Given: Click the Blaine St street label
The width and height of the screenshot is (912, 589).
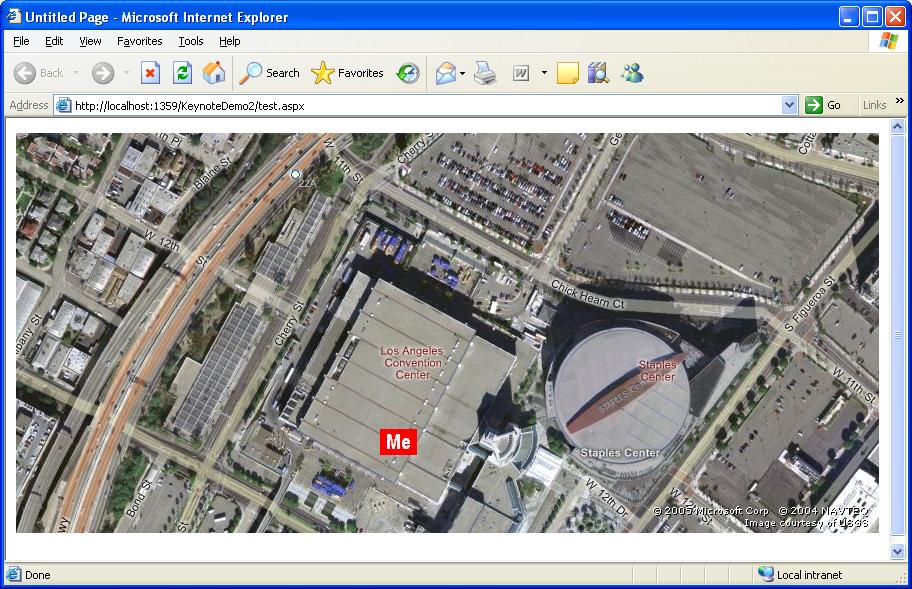Looking at the screenshot, I should 212,173.
